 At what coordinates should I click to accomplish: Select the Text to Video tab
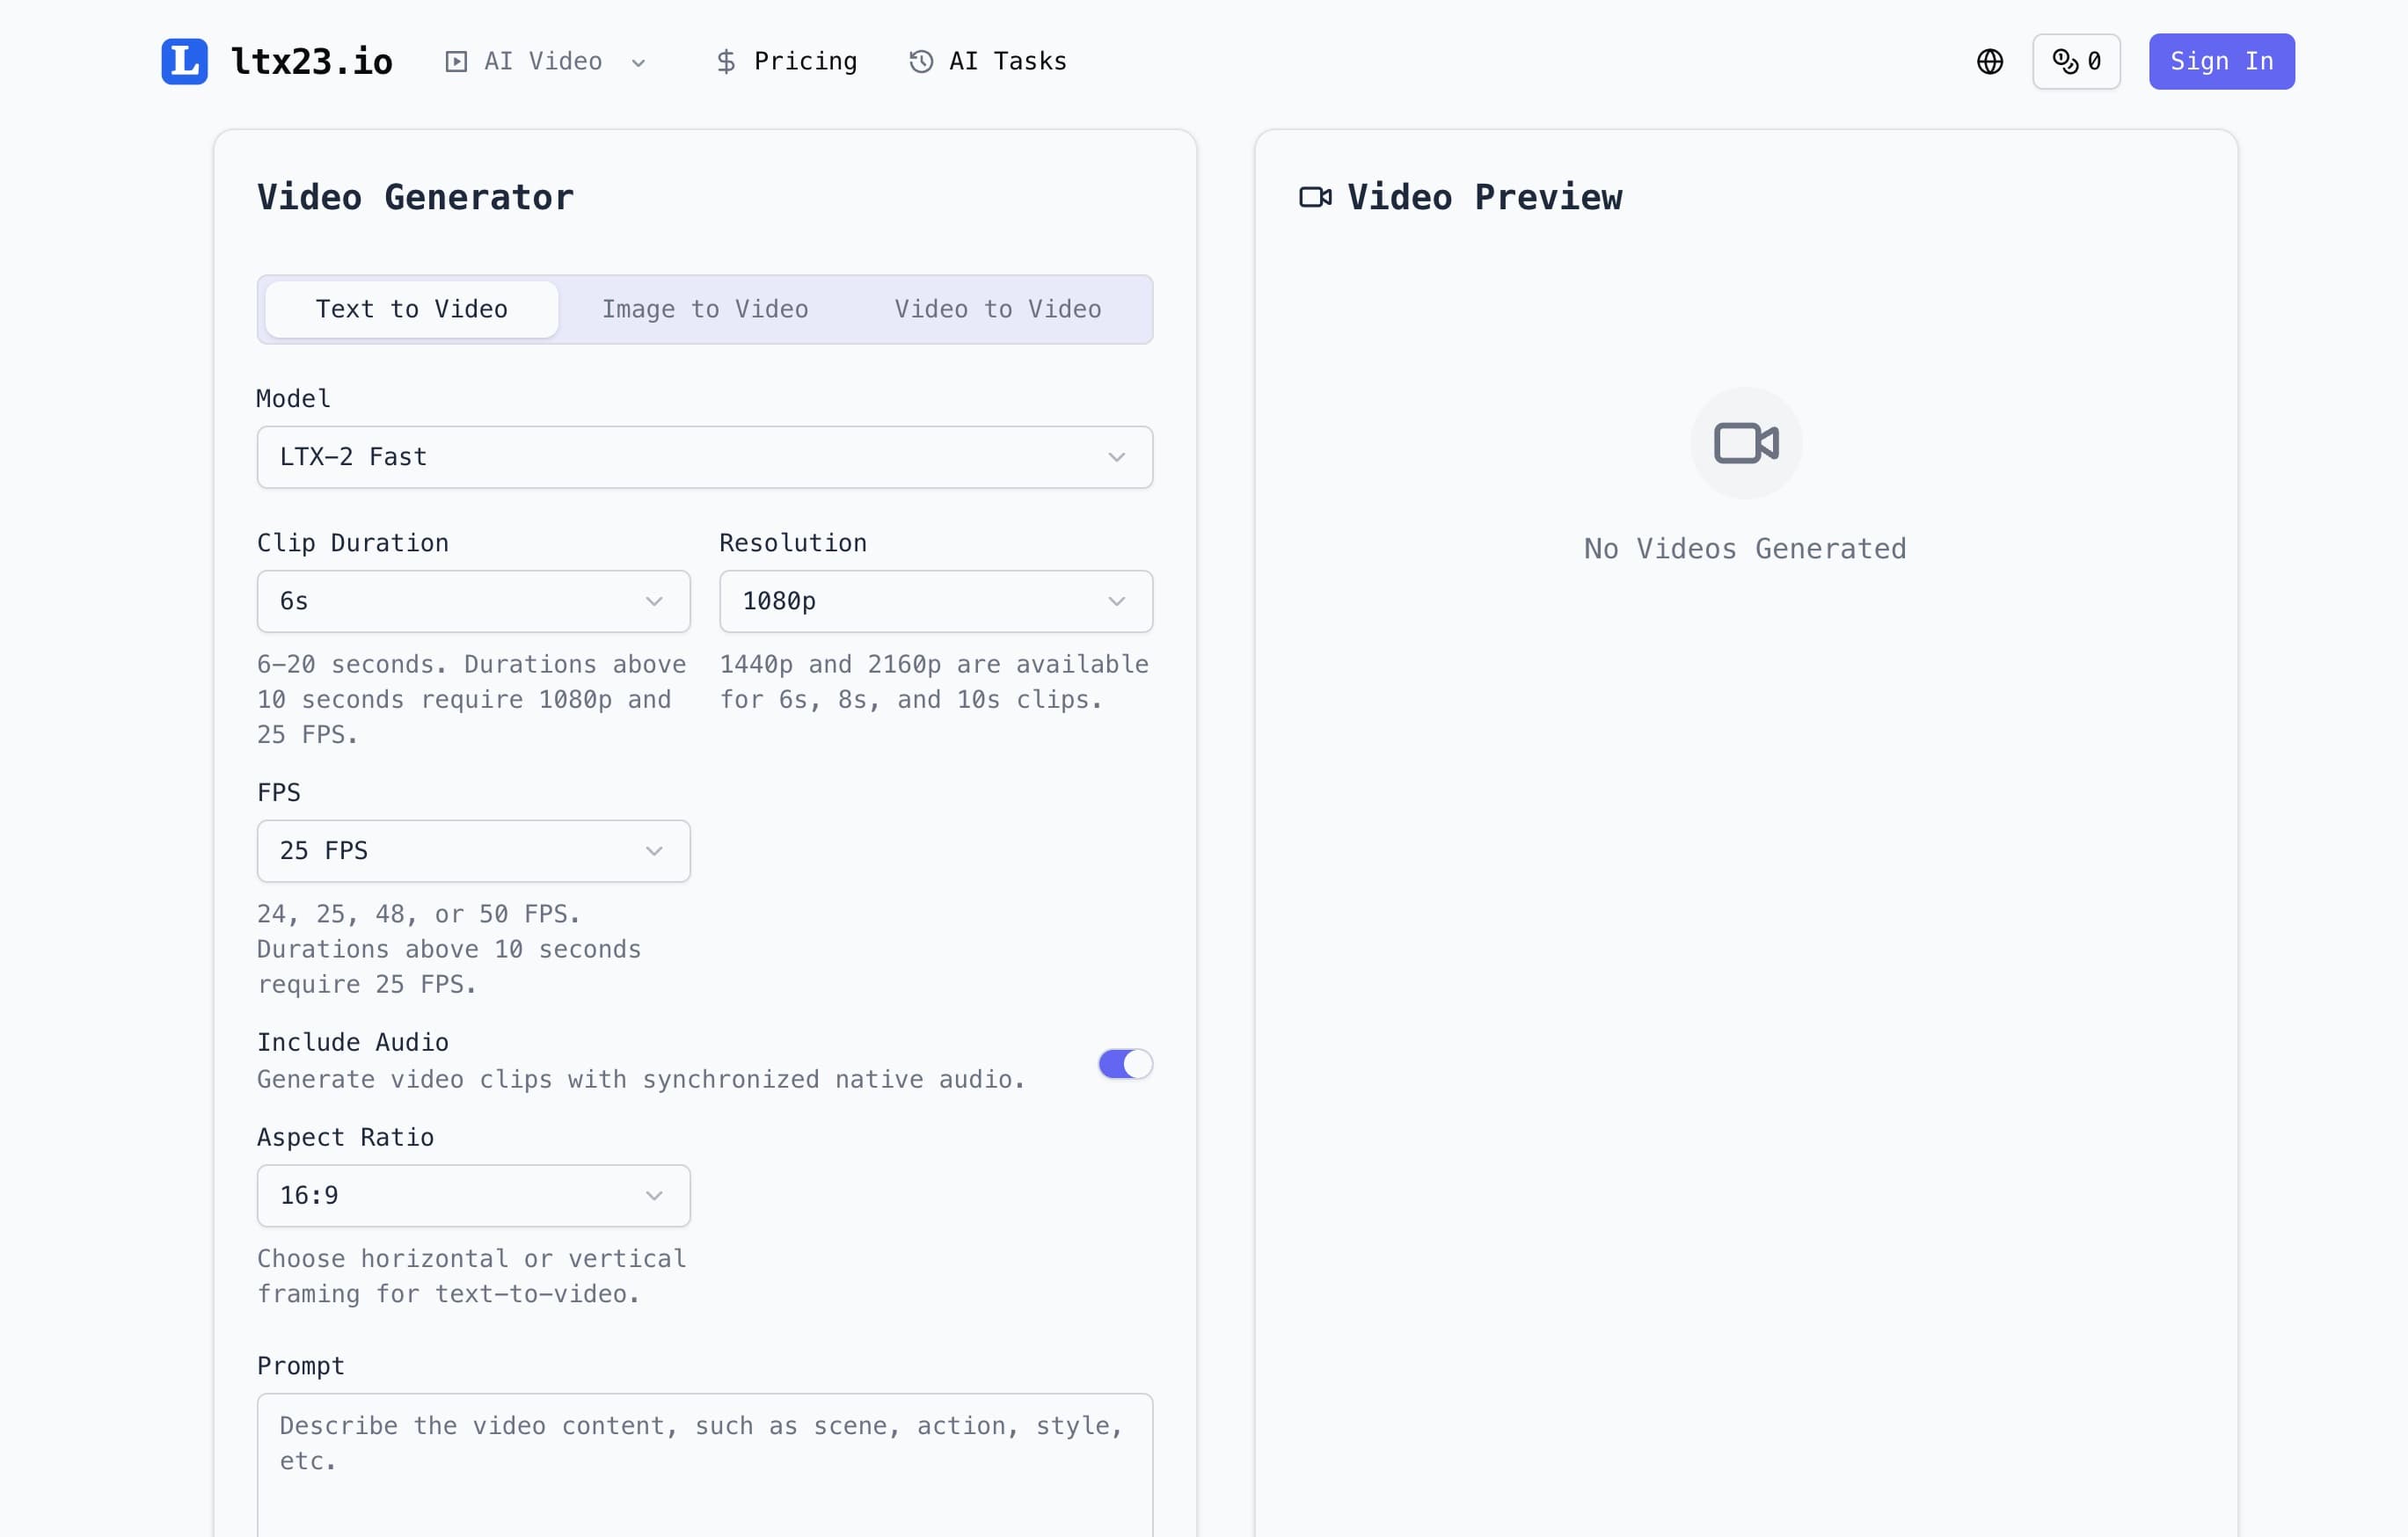point(411,309)
